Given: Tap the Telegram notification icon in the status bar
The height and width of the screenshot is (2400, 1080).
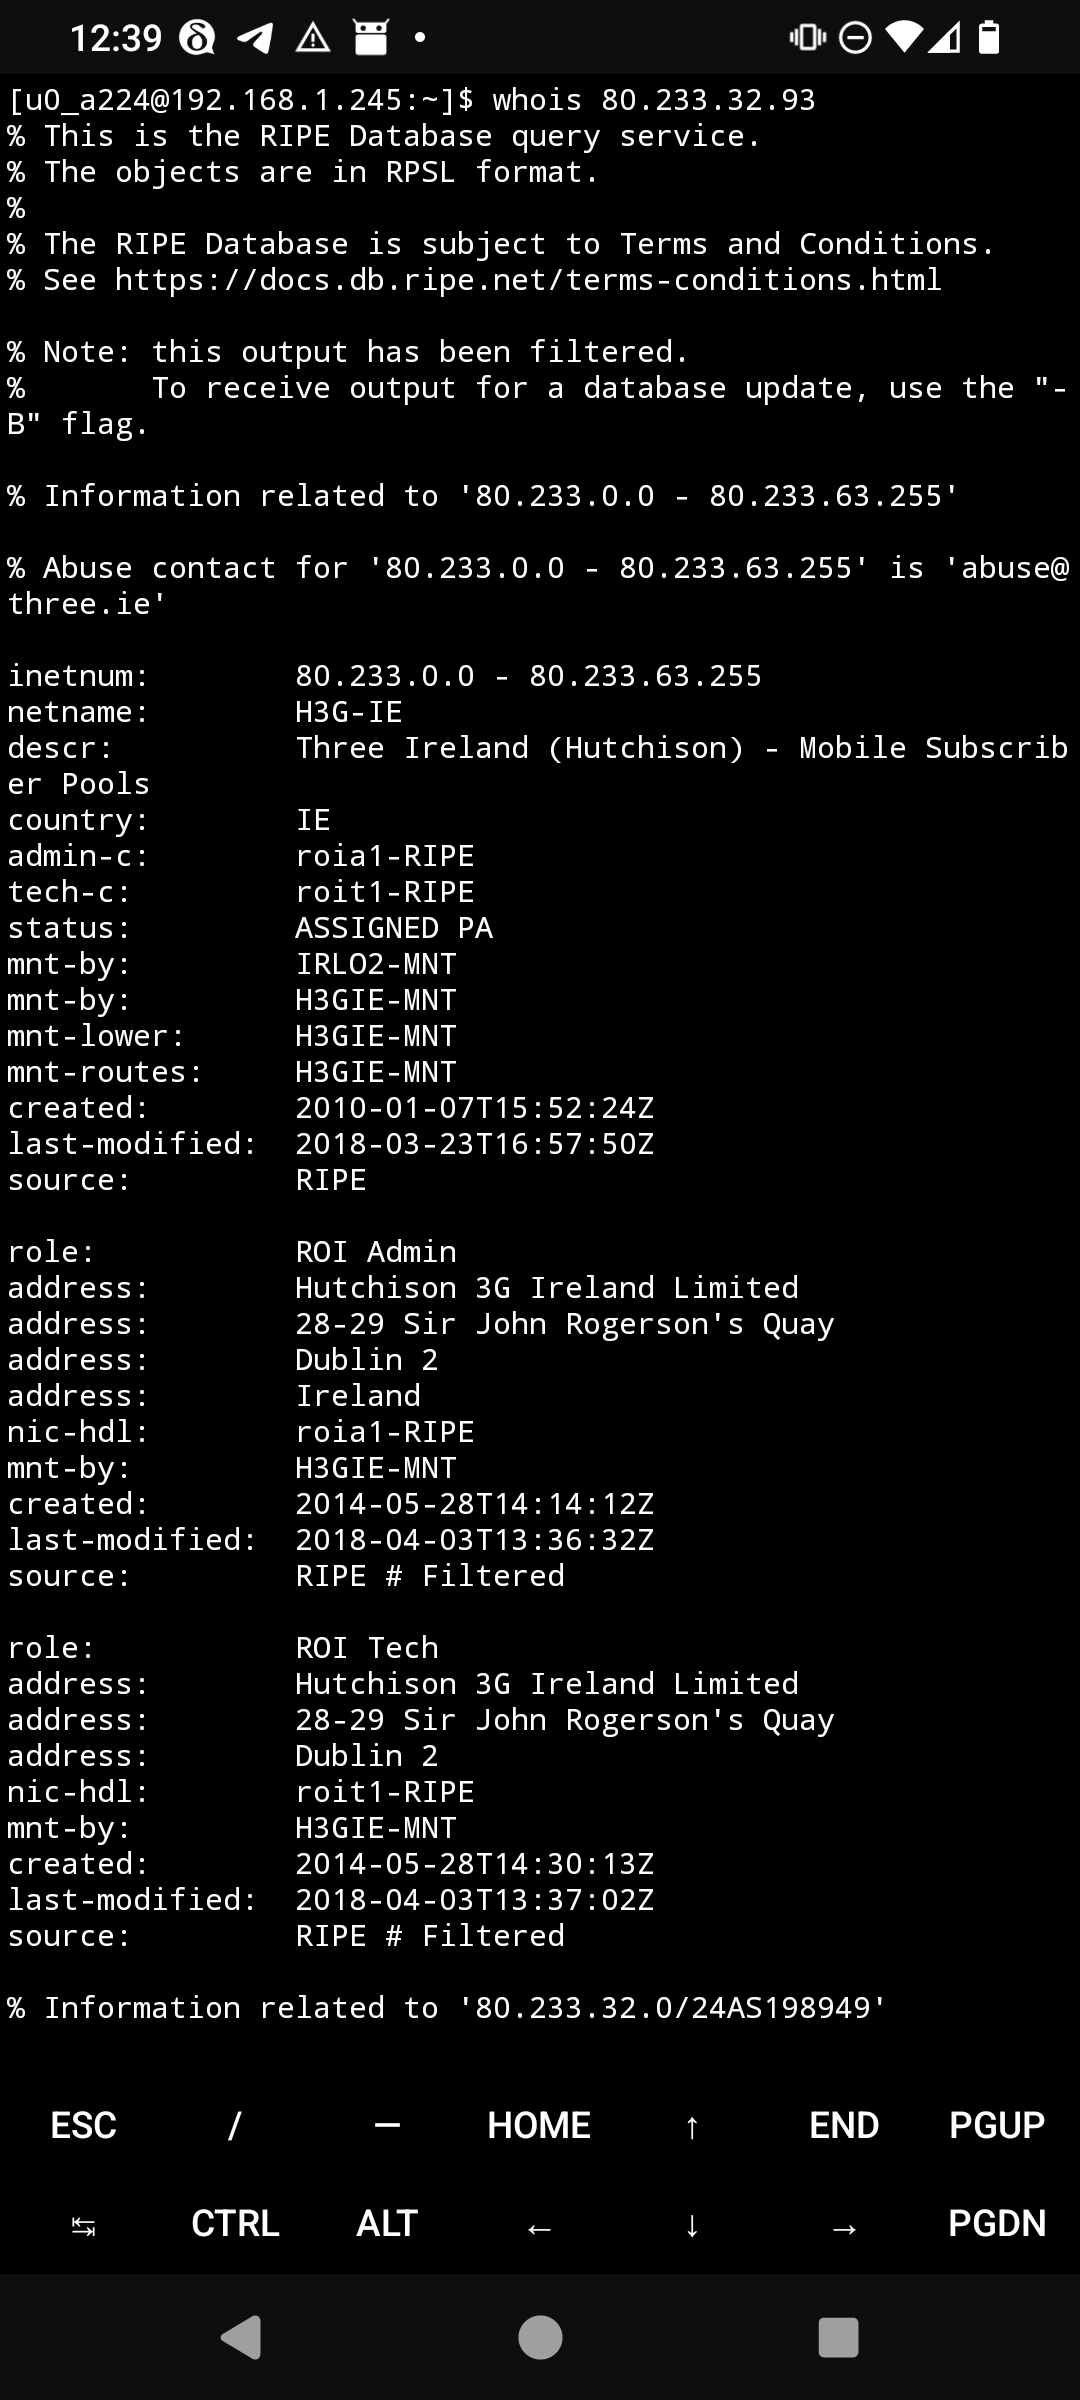Looking at the screenshot, I should pyautogui.click(x=255, y=38).
